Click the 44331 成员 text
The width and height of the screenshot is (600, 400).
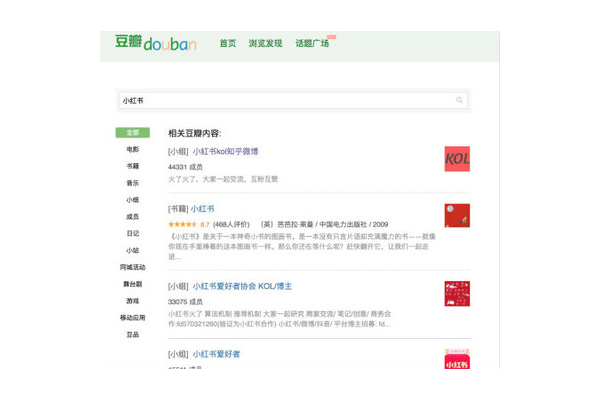tap(185, 167)
